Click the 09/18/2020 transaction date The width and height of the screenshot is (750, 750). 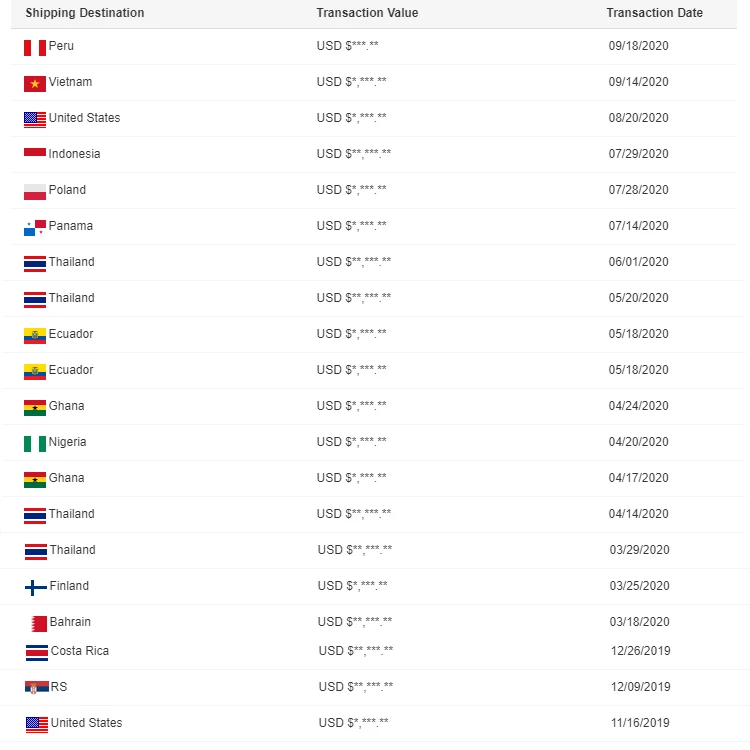pyautogui.click(x=638, y=46)
